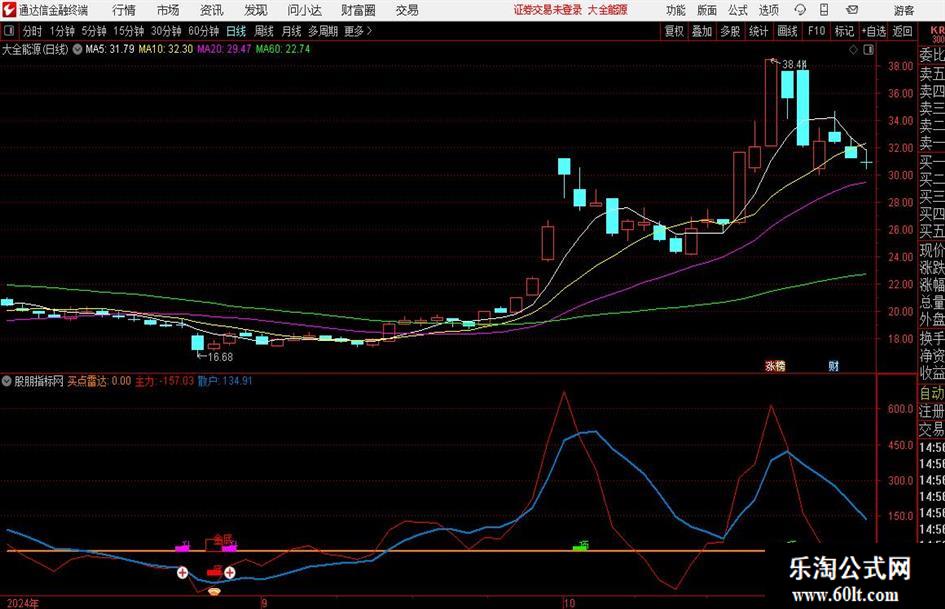Switch to the 30分钟 period tab
Image resolution: width=945 pixels, height=609 pixels.
coord(166,31)
